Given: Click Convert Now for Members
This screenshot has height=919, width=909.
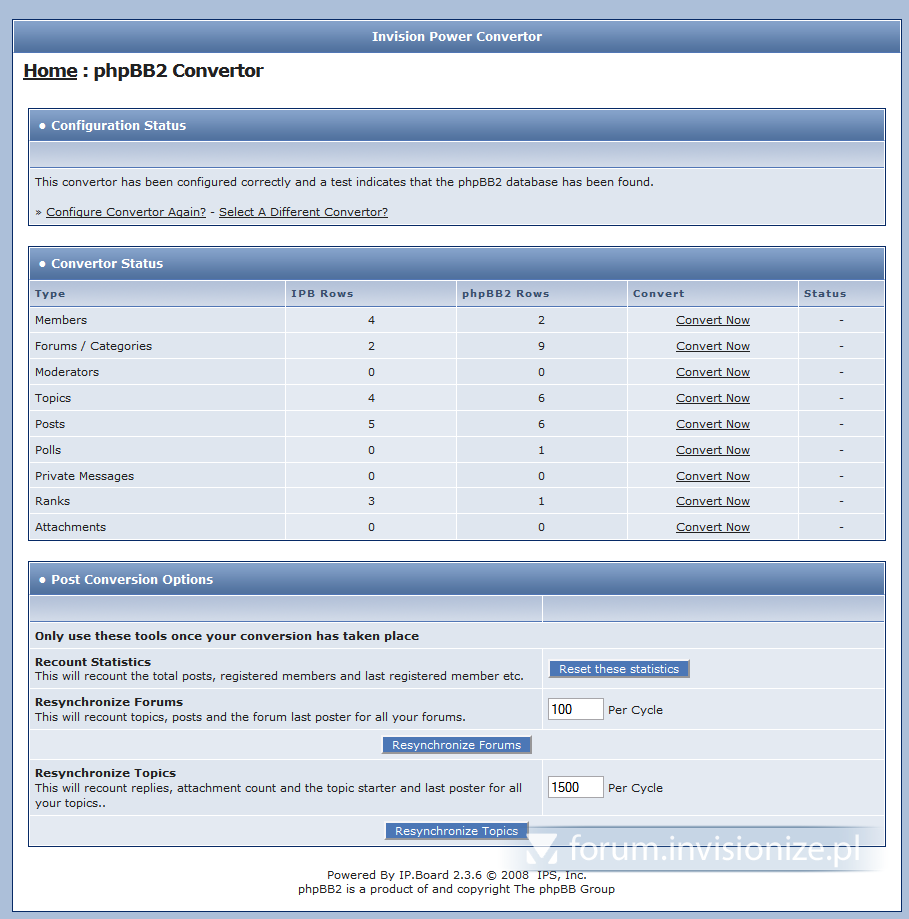Looking at the screenshot, I should pos(712,320).
